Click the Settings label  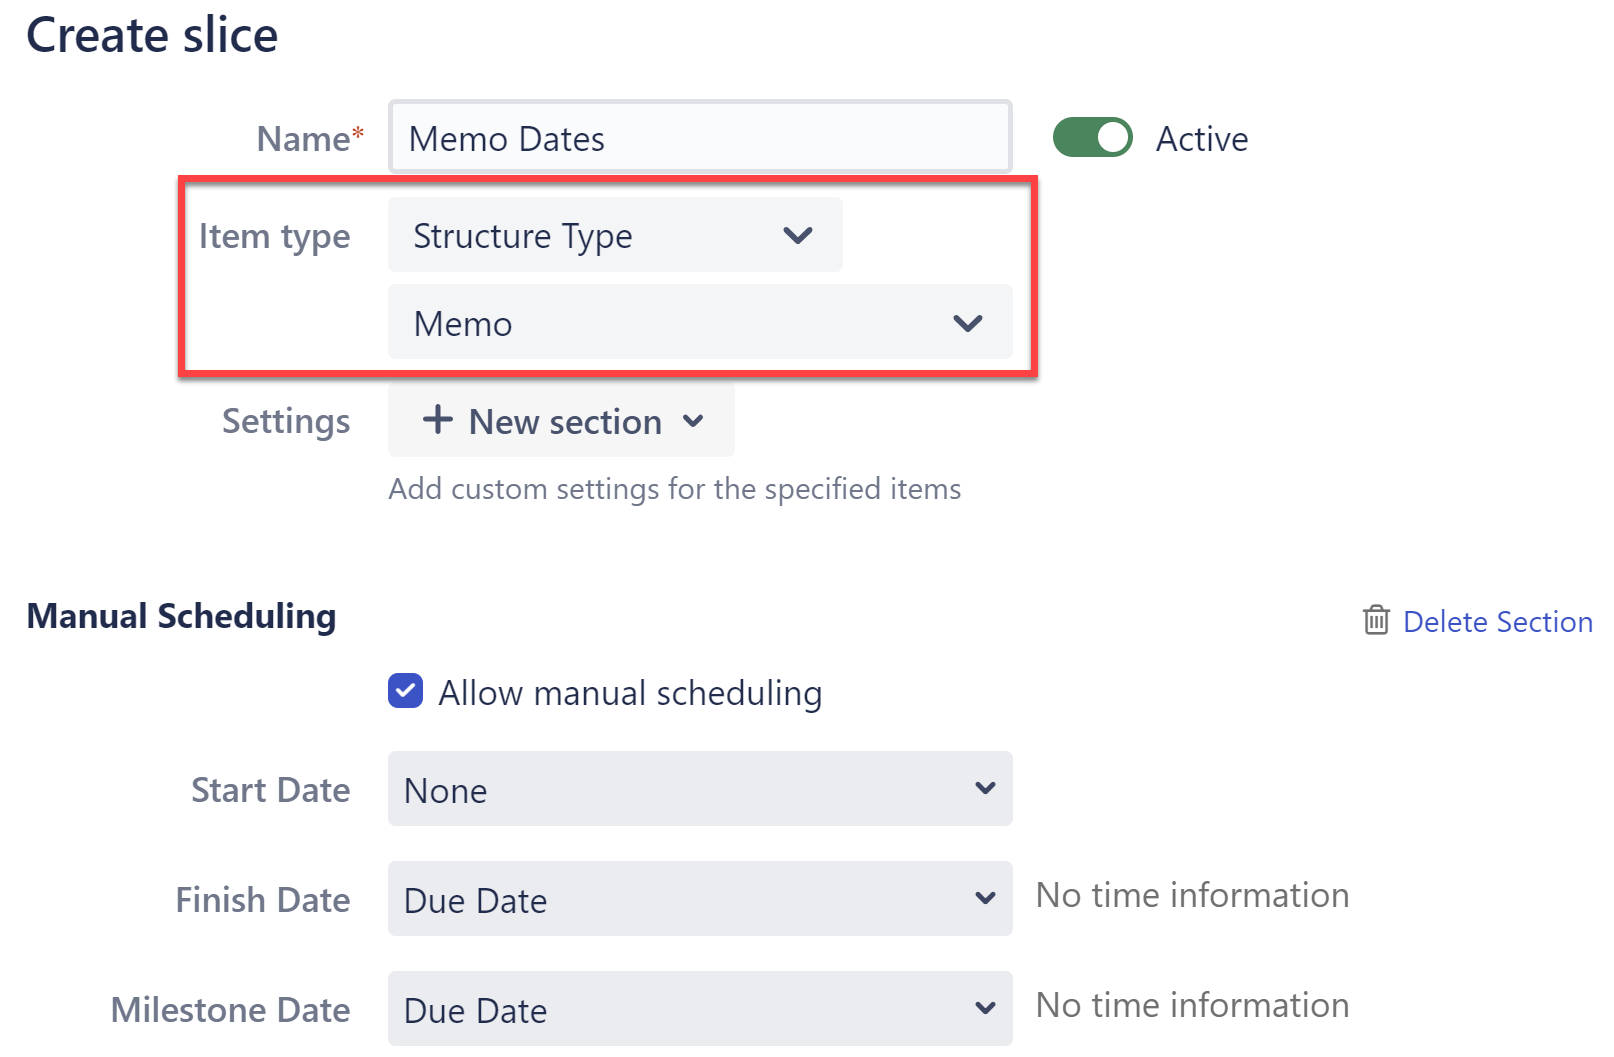(286, 421)
